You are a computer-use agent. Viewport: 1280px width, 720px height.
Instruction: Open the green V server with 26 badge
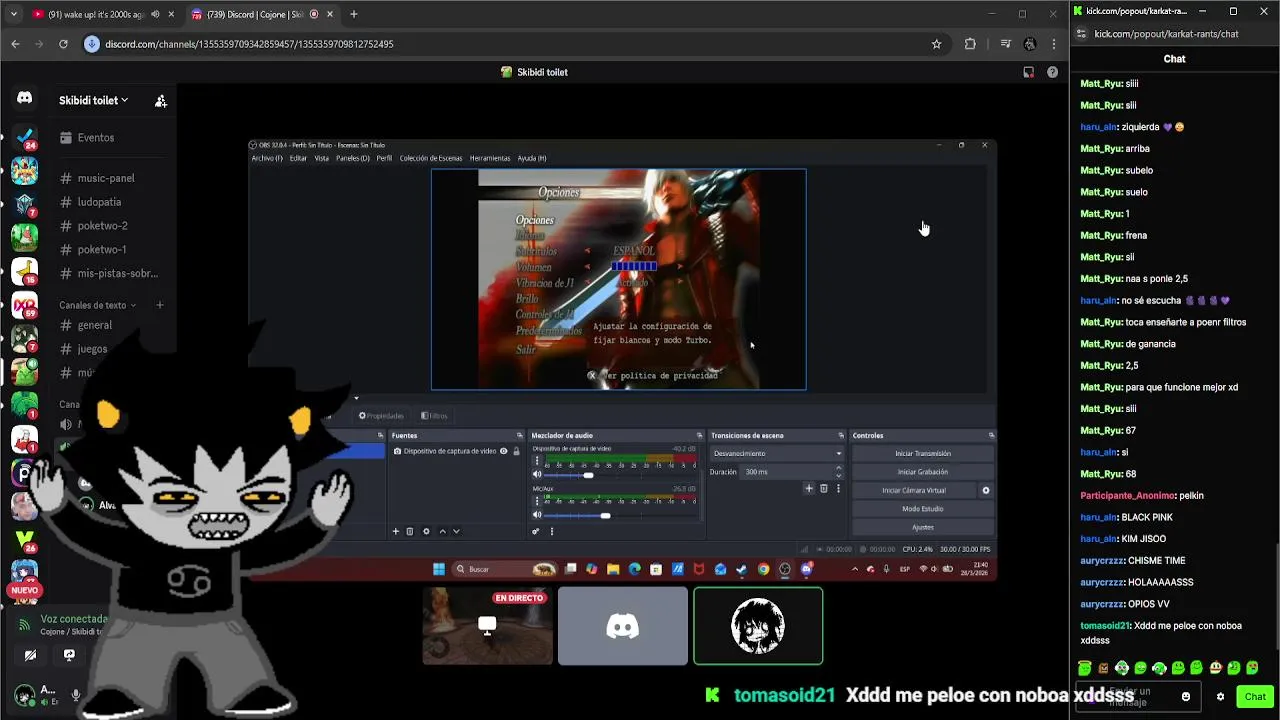click(24, 539)
